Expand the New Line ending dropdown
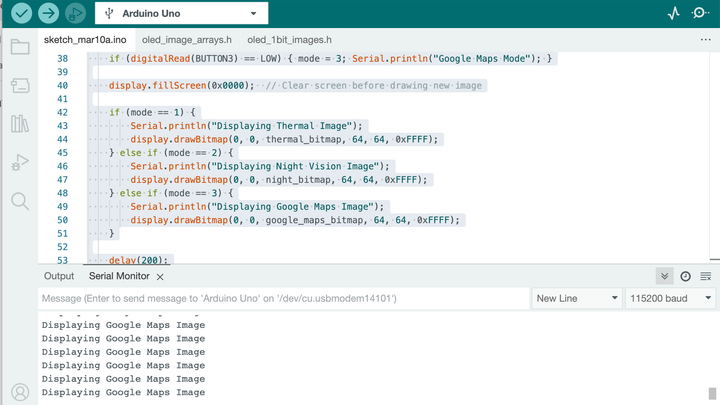Screen dimensions: 720x405 click(x=577, y=298)
